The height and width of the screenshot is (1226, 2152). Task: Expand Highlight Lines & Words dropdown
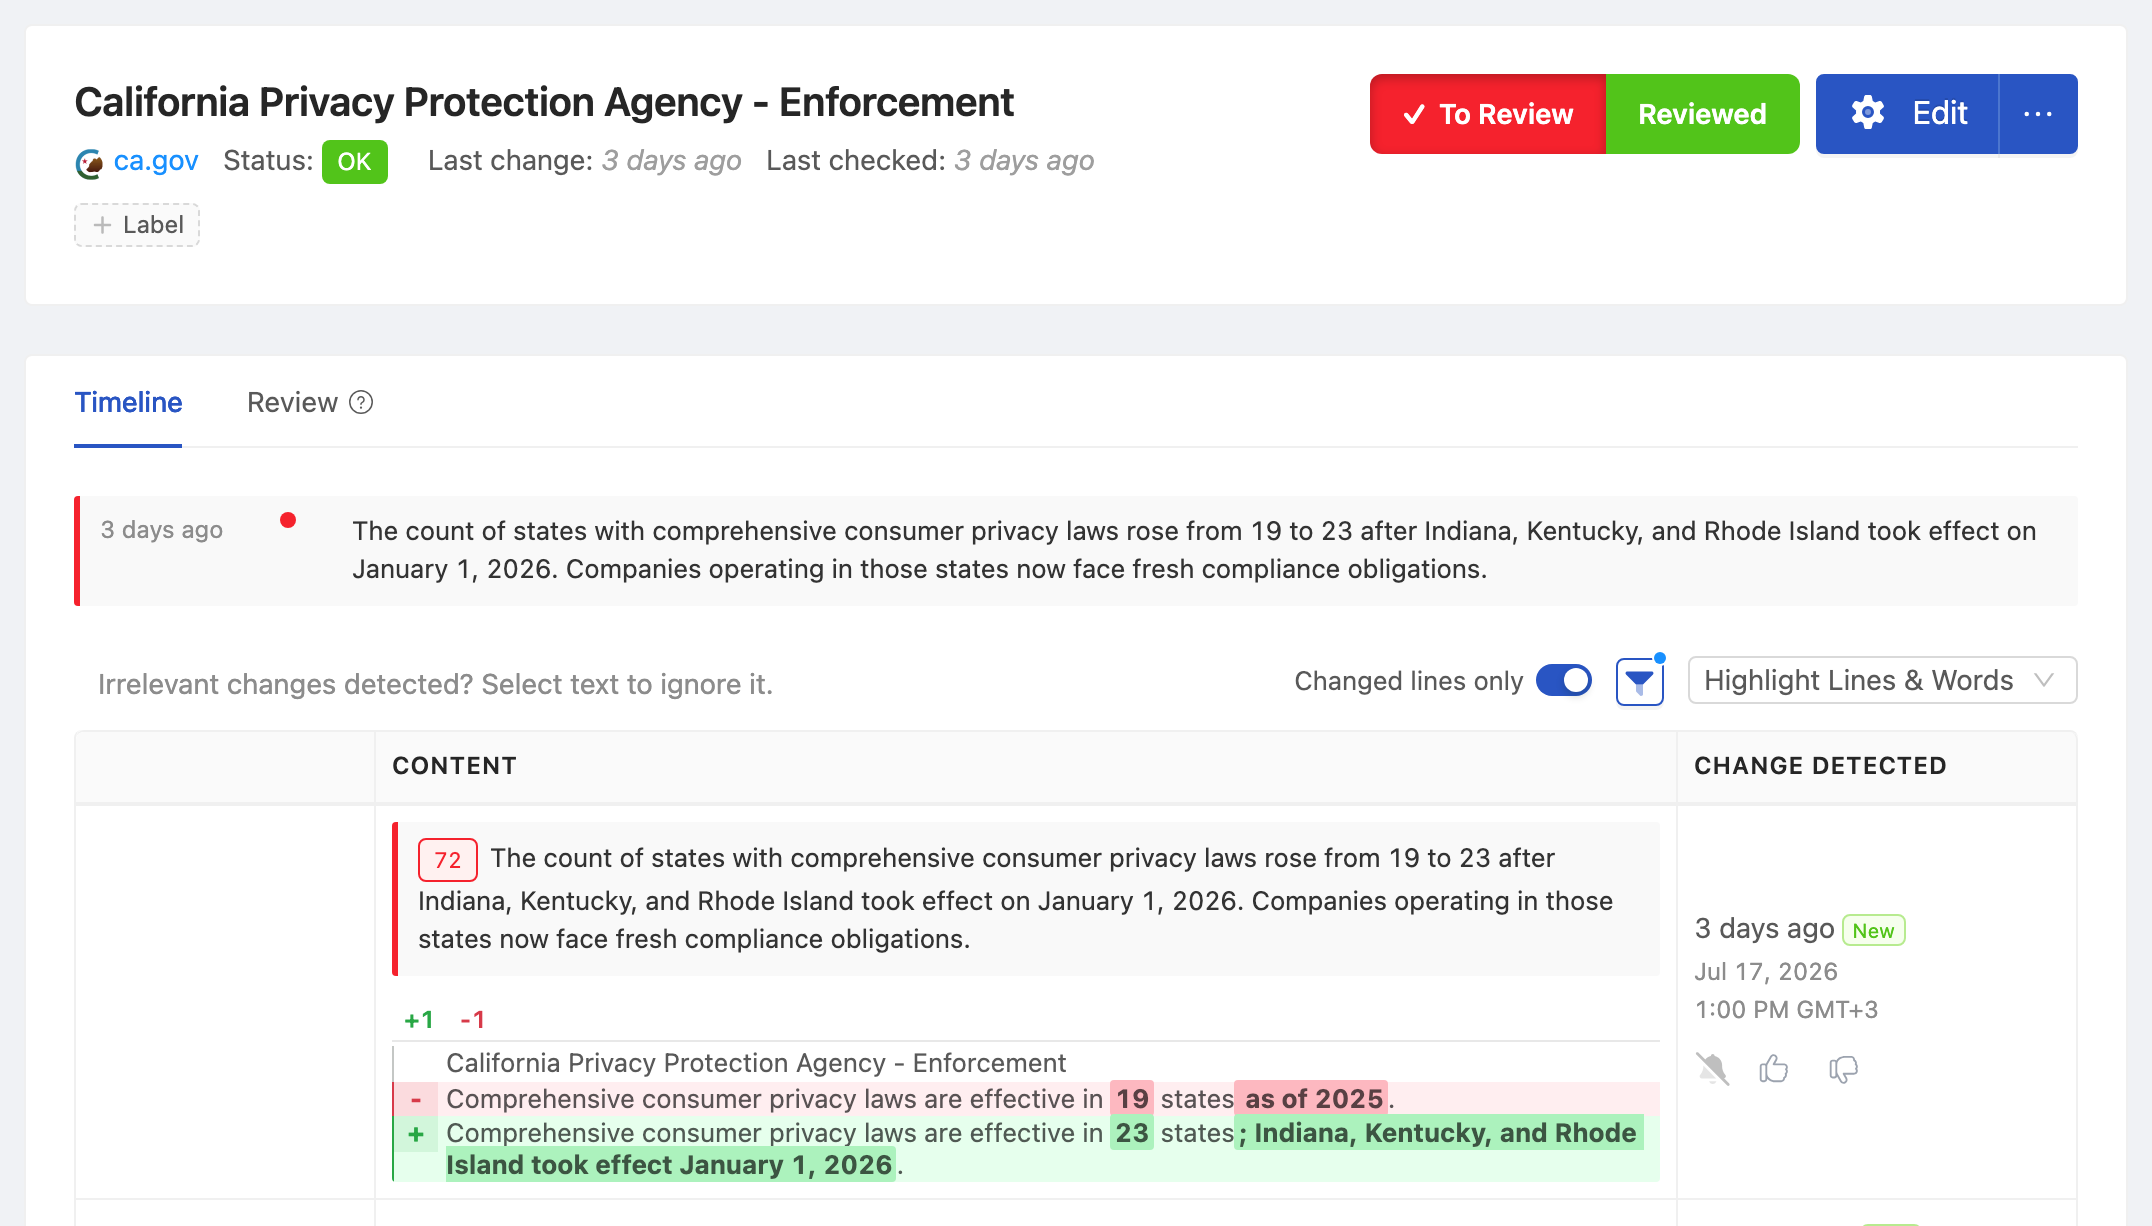pos(1882,681)
